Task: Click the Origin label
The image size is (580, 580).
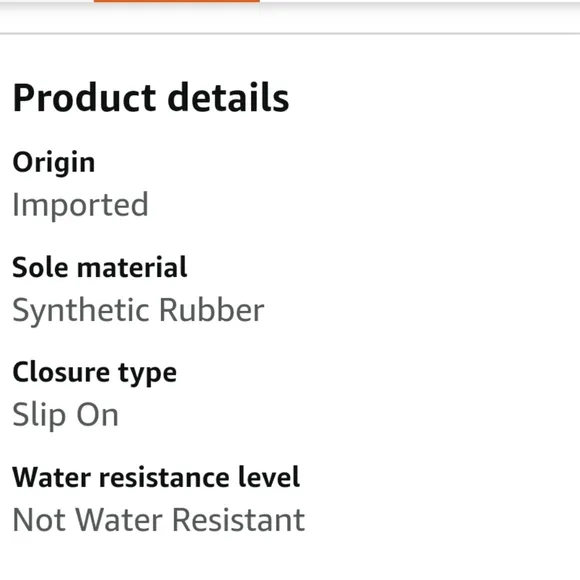Action: pyautogui.click(x=54, y=162)
